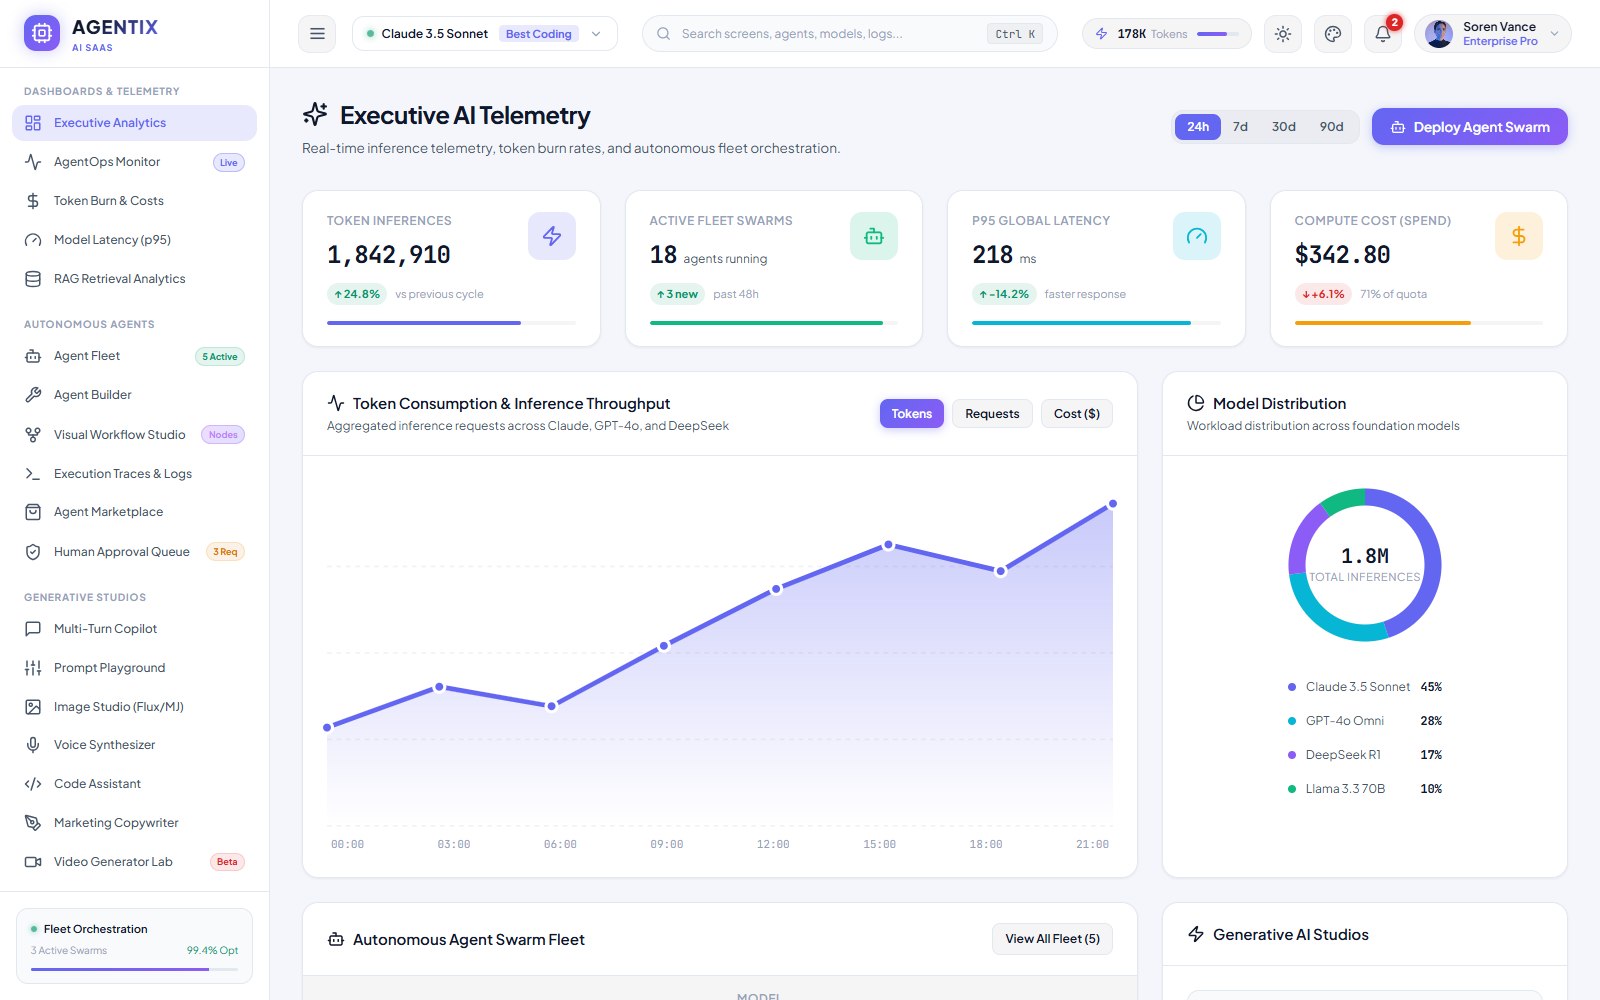
Task: Click the RAG Retrieval Analytics database icon
Action: [33, 279]
